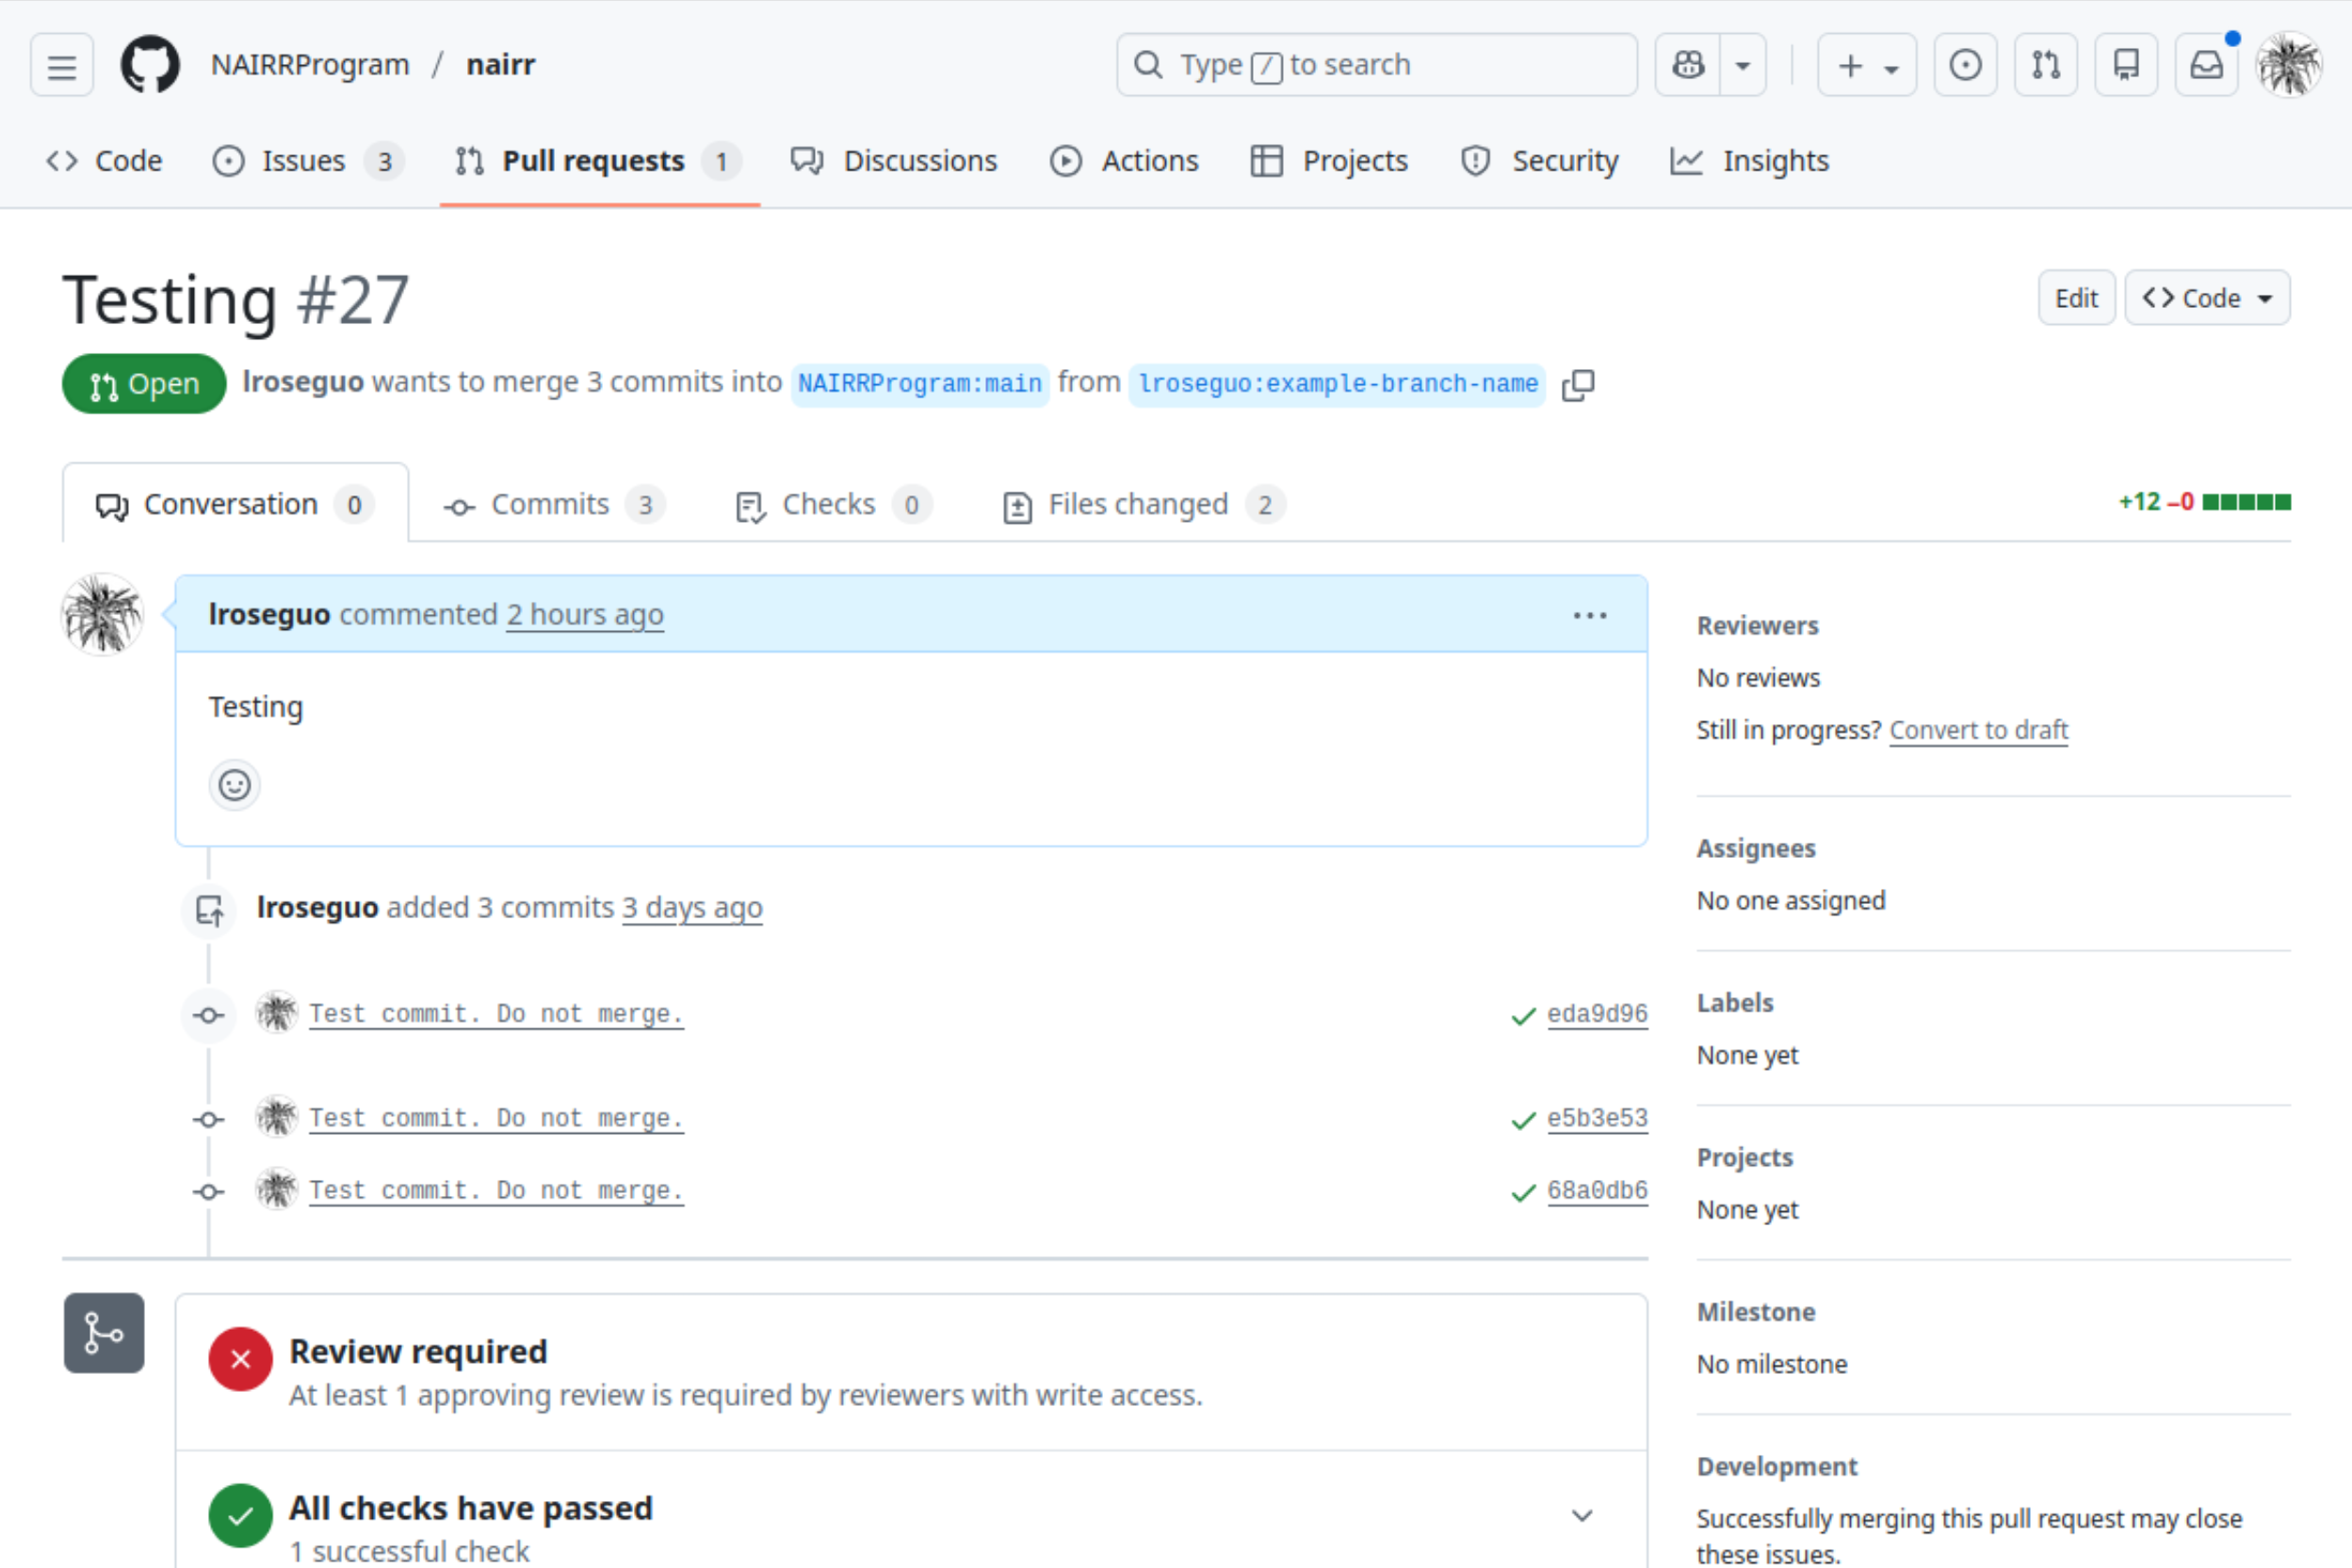The image size is (2352, 1568).
Task: Click the NAIRRProgram:main base branch label
Action: (x=919, y=384)
